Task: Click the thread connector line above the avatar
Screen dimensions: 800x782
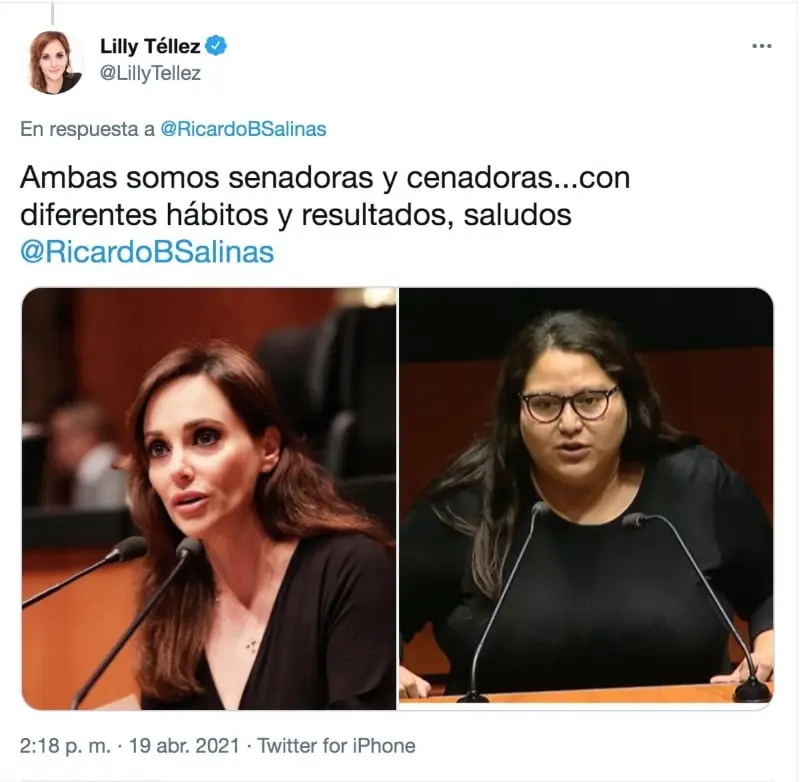Action: (x=53, y=13)
